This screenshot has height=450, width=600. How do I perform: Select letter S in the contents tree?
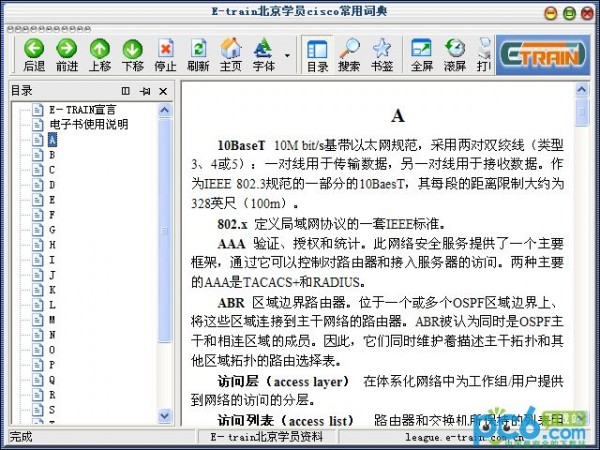tap(52, 409)
